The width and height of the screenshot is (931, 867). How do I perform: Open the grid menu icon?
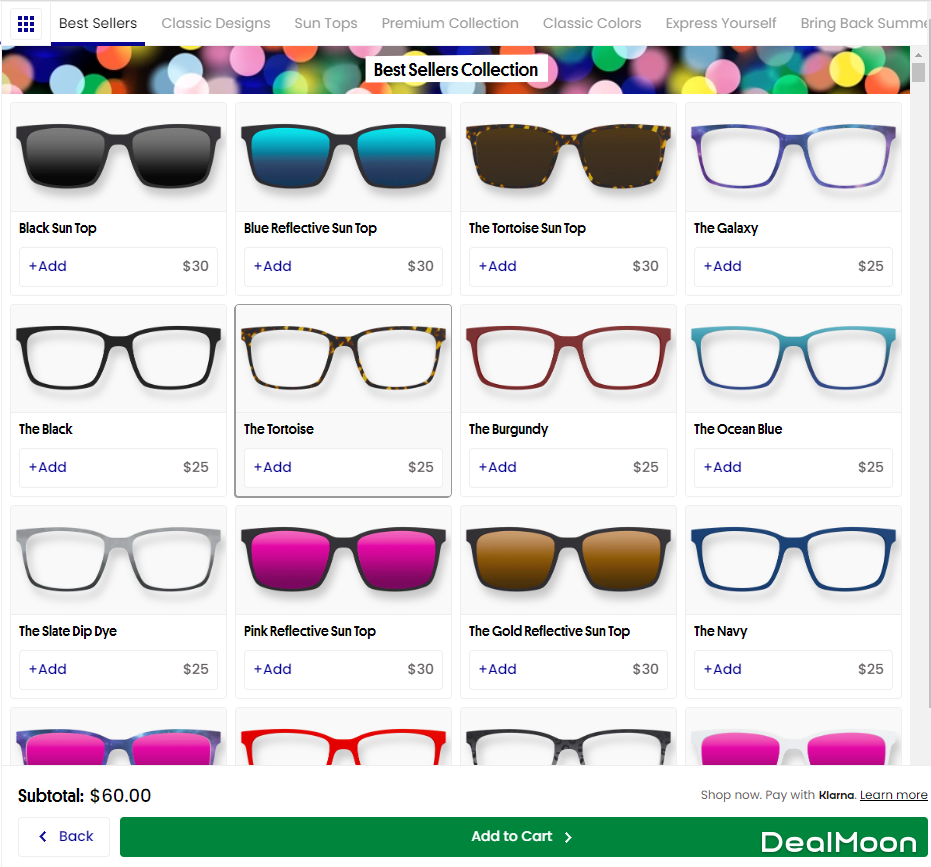tap(26, 23)
